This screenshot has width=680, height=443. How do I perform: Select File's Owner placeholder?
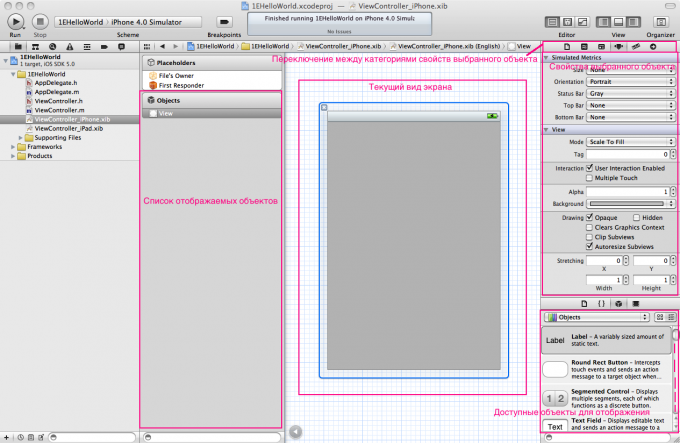coord(176,75)
